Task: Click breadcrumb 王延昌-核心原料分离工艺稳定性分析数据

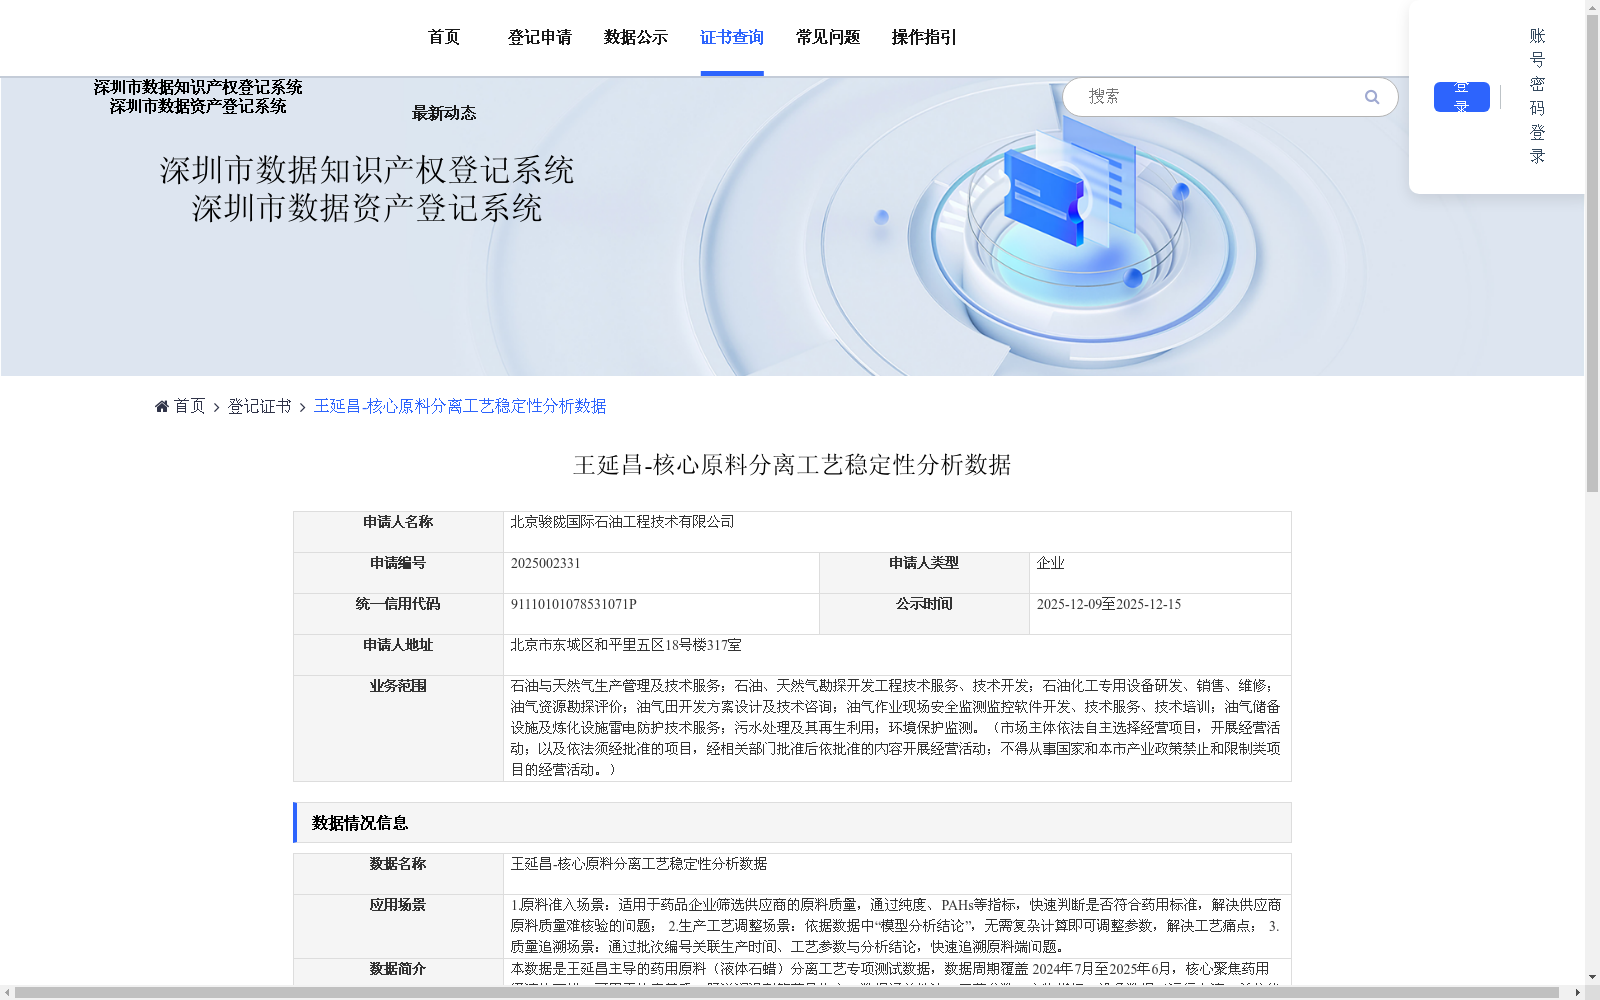Action: click(x=460, y=406)
